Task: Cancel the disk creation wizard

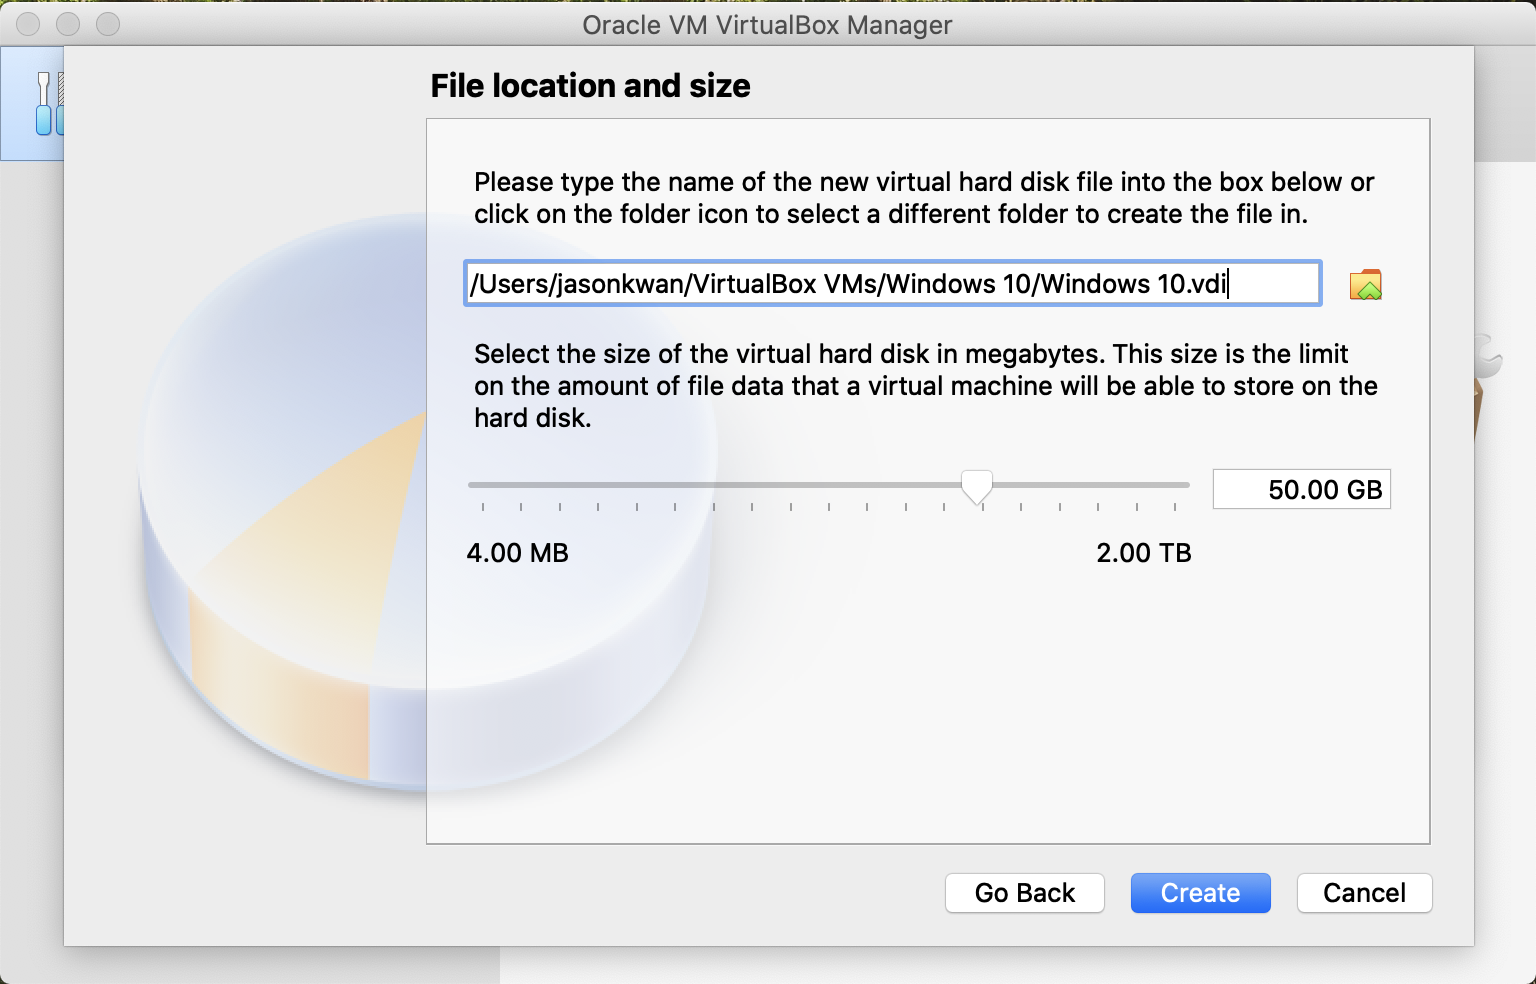Action: click(1364, 893)
